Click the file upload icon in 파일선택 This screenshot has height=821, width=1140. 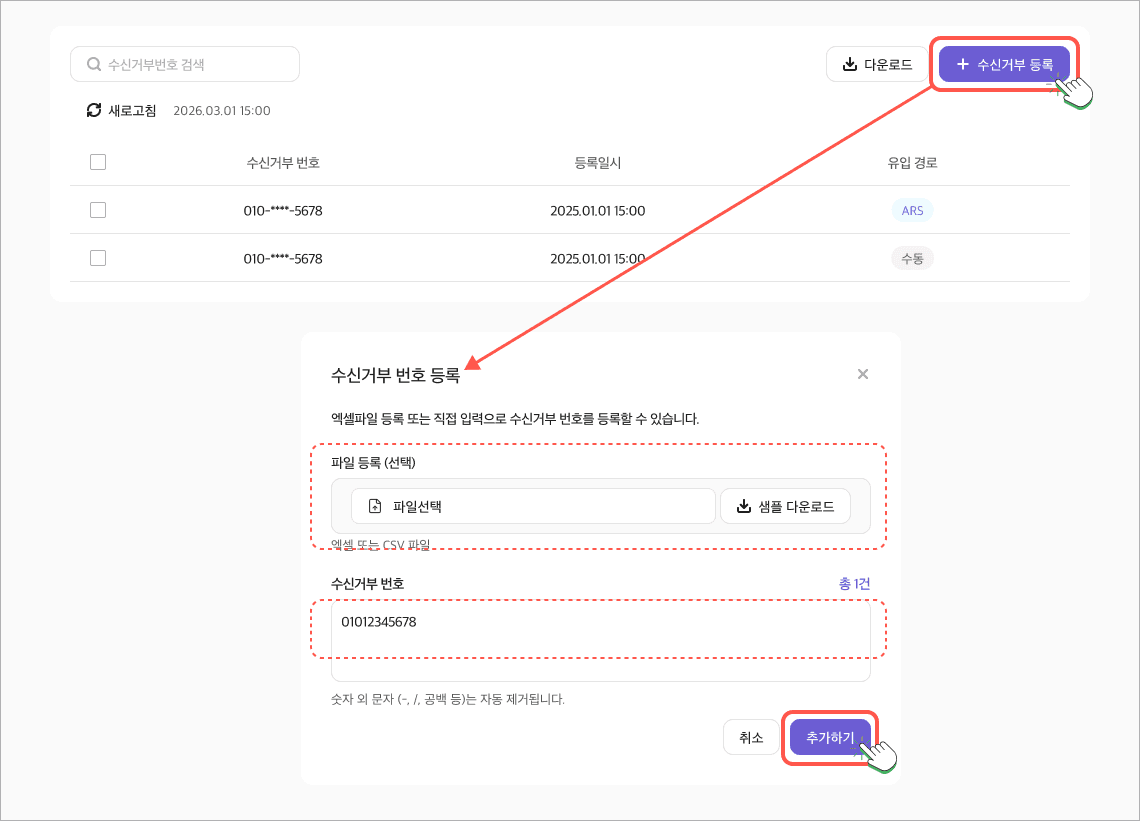[375, 506]
